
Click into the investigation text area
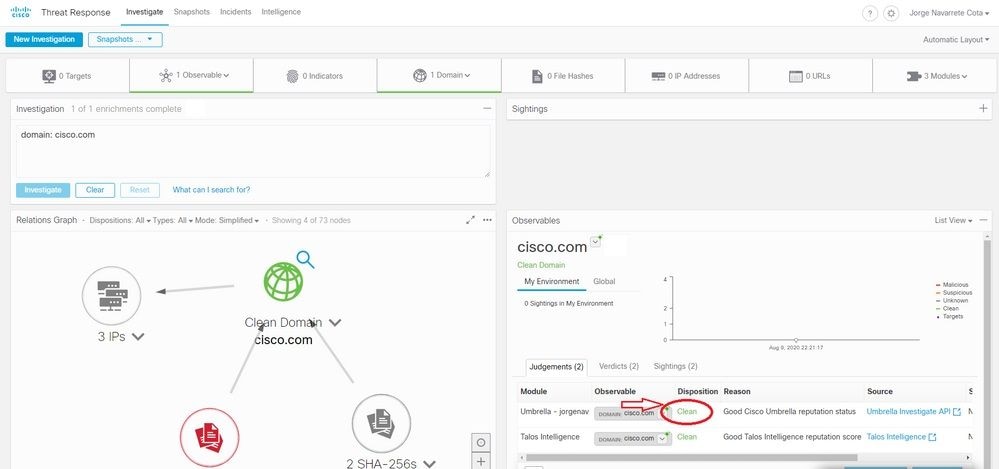[x=253, y=151]
